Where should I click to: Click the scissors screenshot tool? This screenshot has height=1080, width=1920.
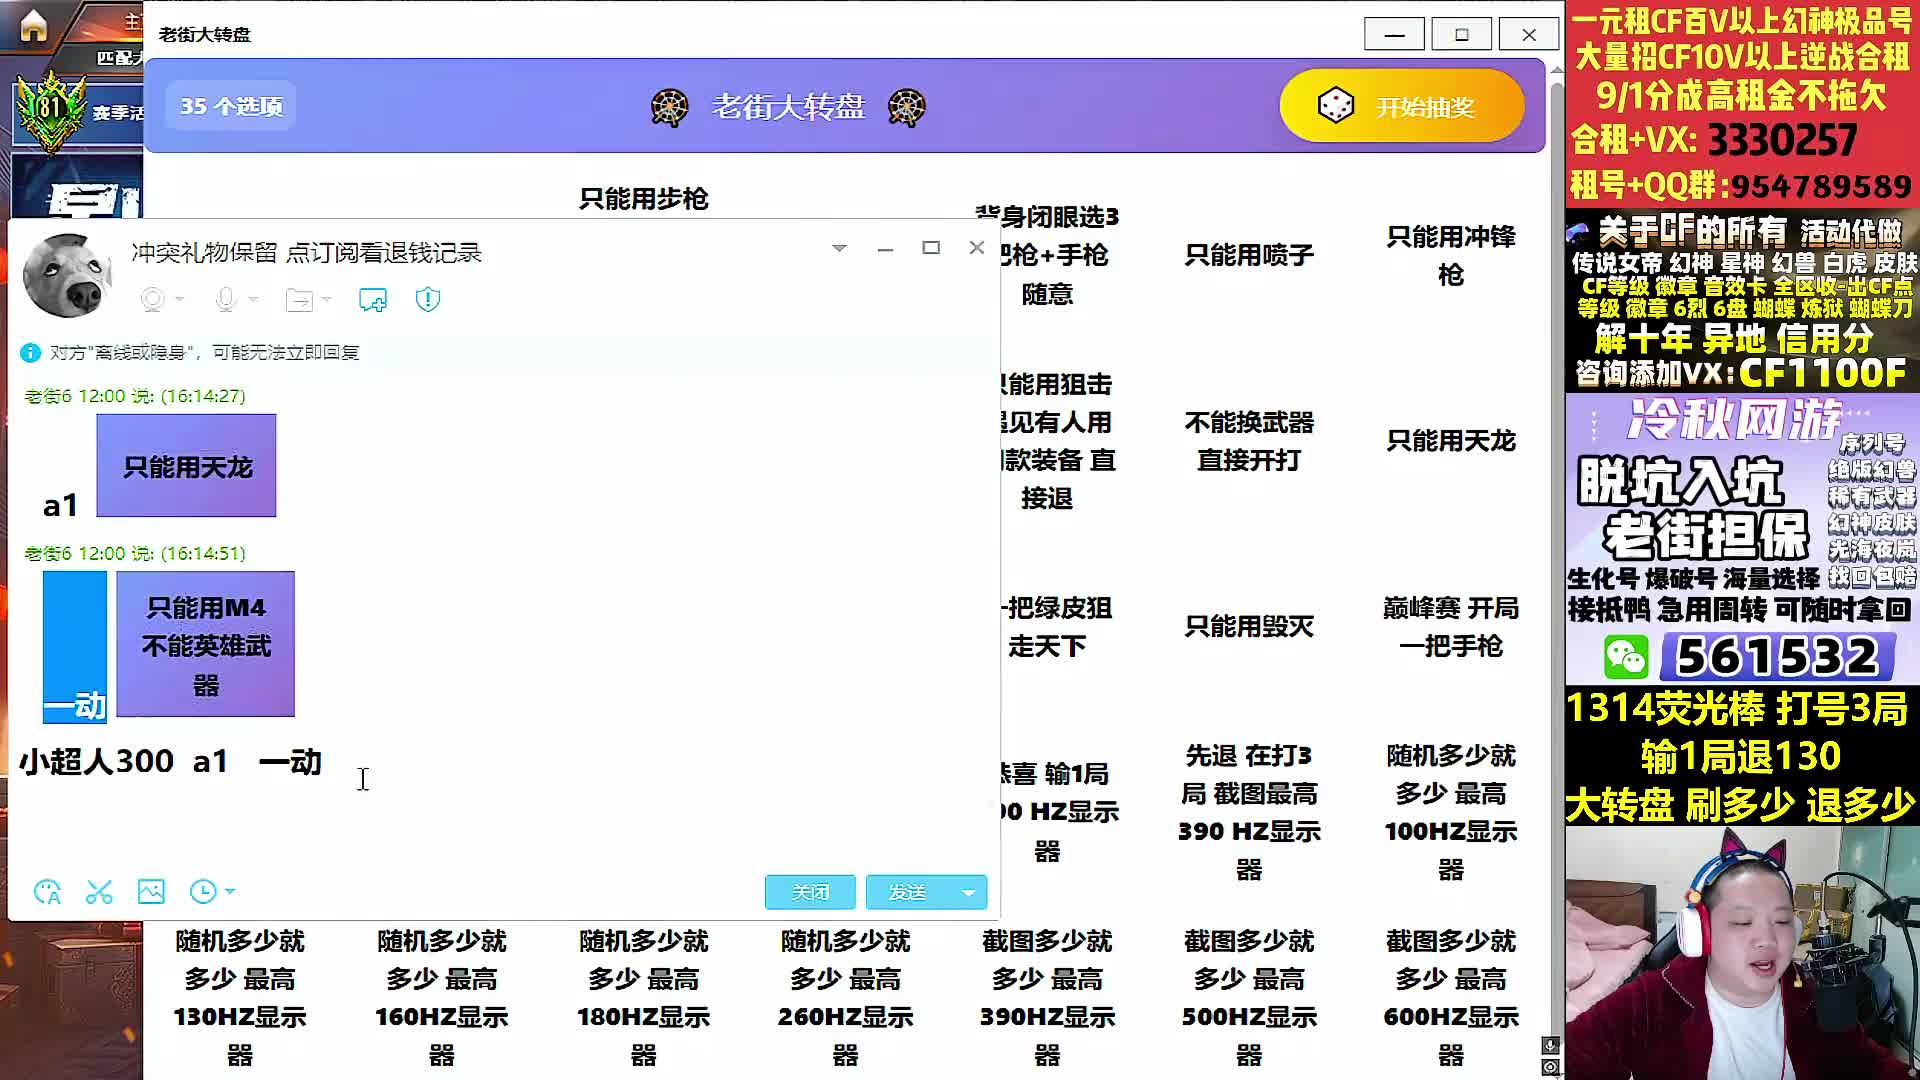99,891
